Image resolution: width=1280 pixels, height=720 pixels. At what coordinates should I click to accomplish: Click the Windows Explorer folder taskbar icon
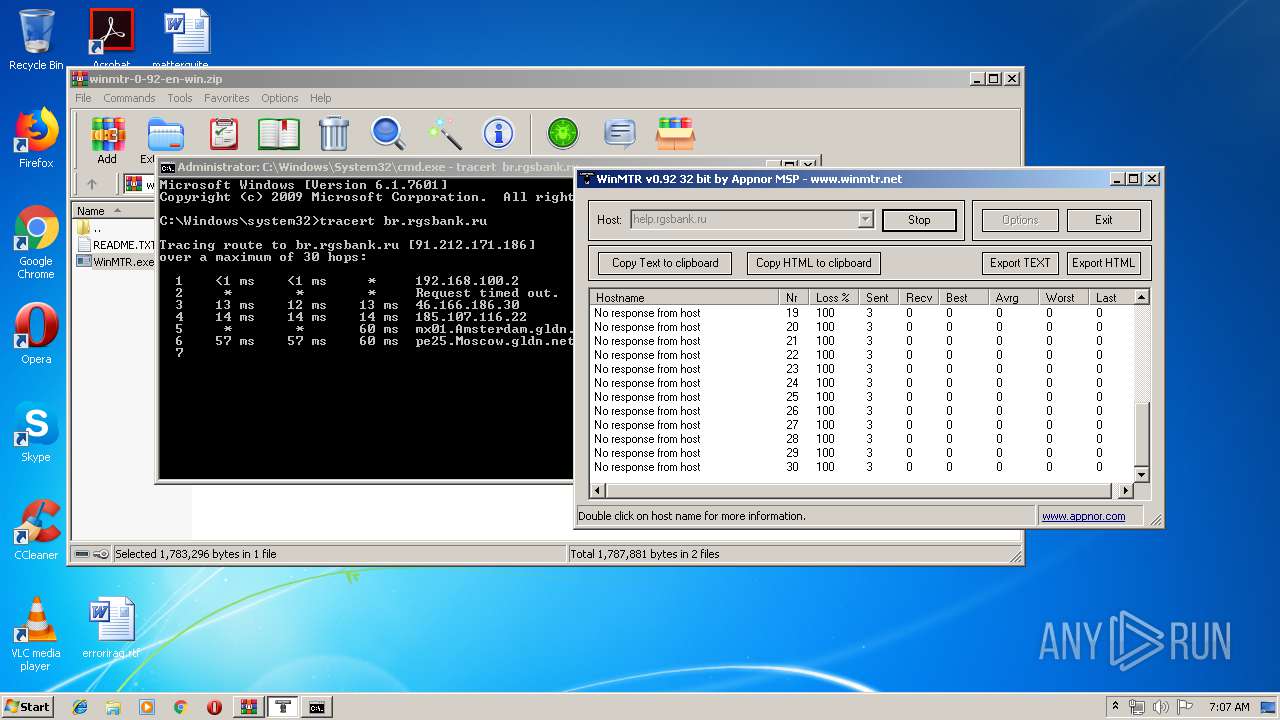tap(113, 707)
